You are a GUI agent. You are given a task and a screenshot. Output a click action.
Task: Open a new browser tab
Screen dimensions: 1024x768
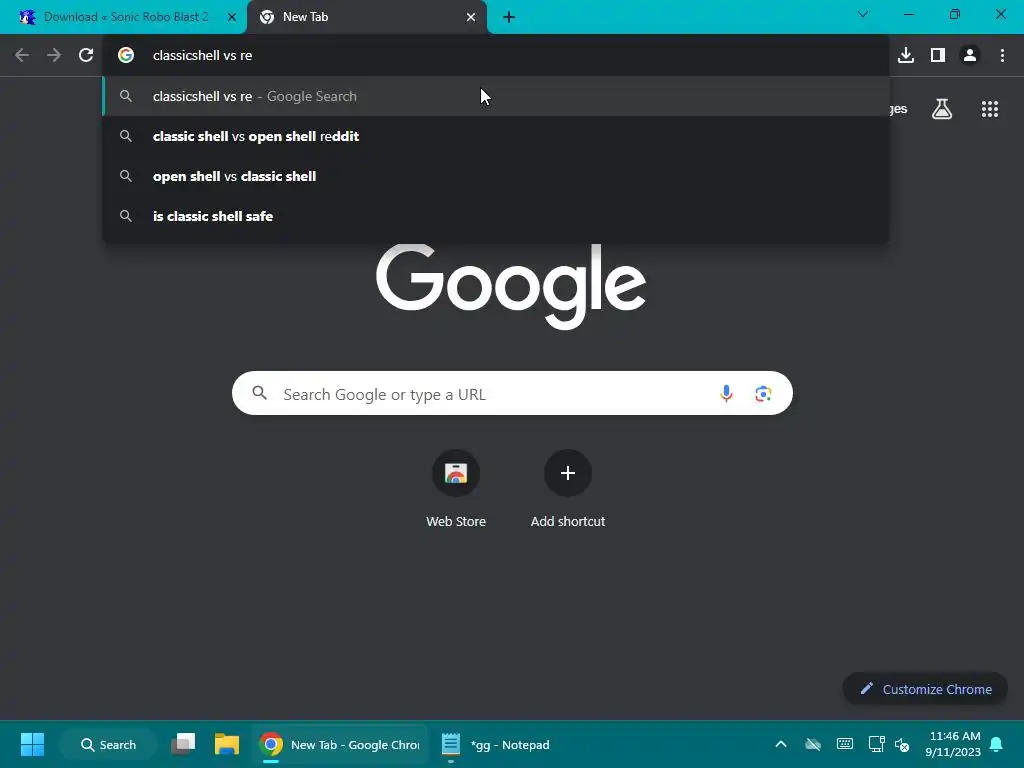509,17
